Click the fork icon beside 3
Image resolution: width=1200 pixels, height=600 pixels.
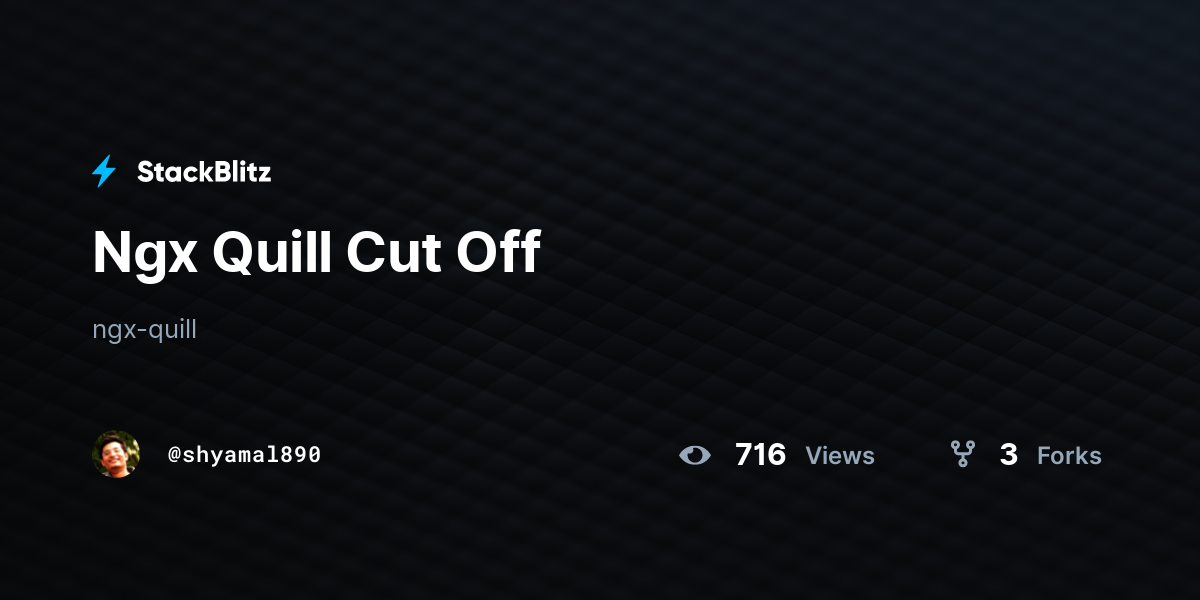click(x=963, y=455)
